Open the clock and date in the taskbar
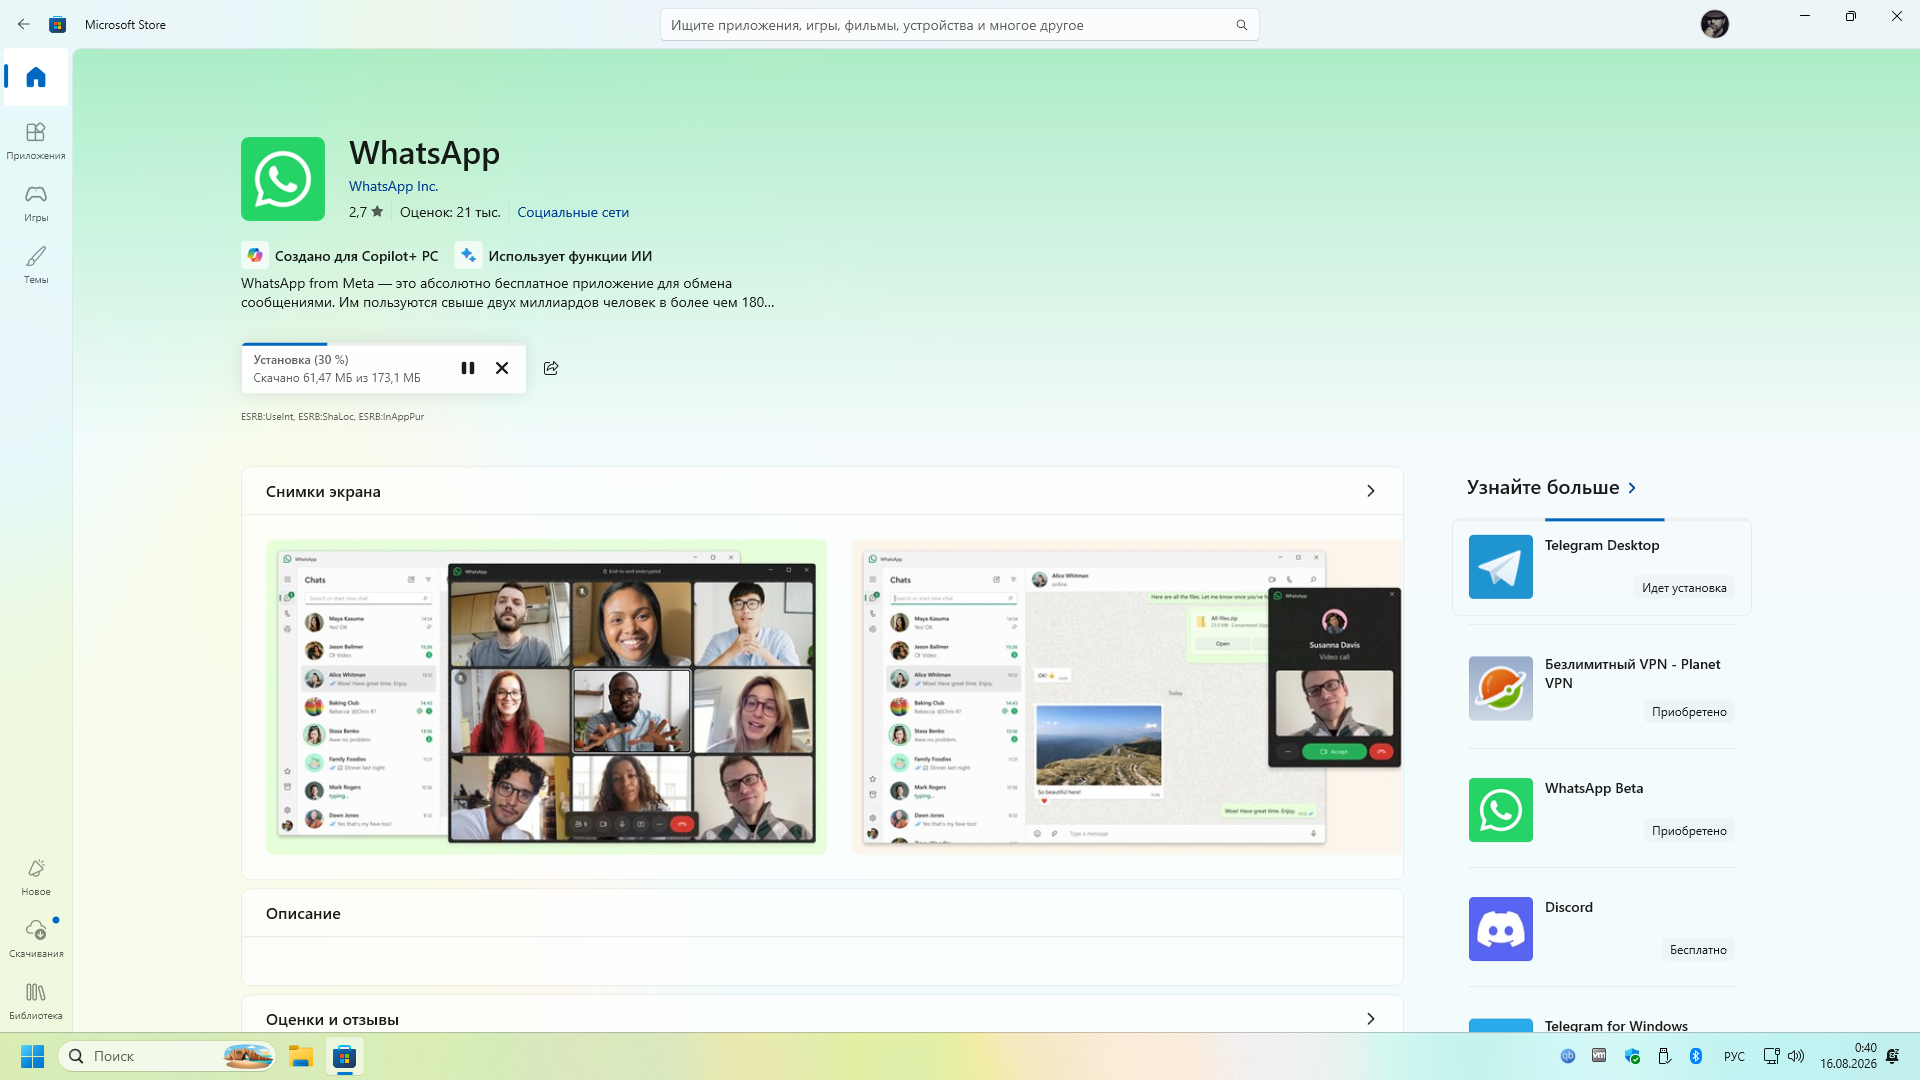This screenshot has height=1080, width=1920. (1848, 1056)
